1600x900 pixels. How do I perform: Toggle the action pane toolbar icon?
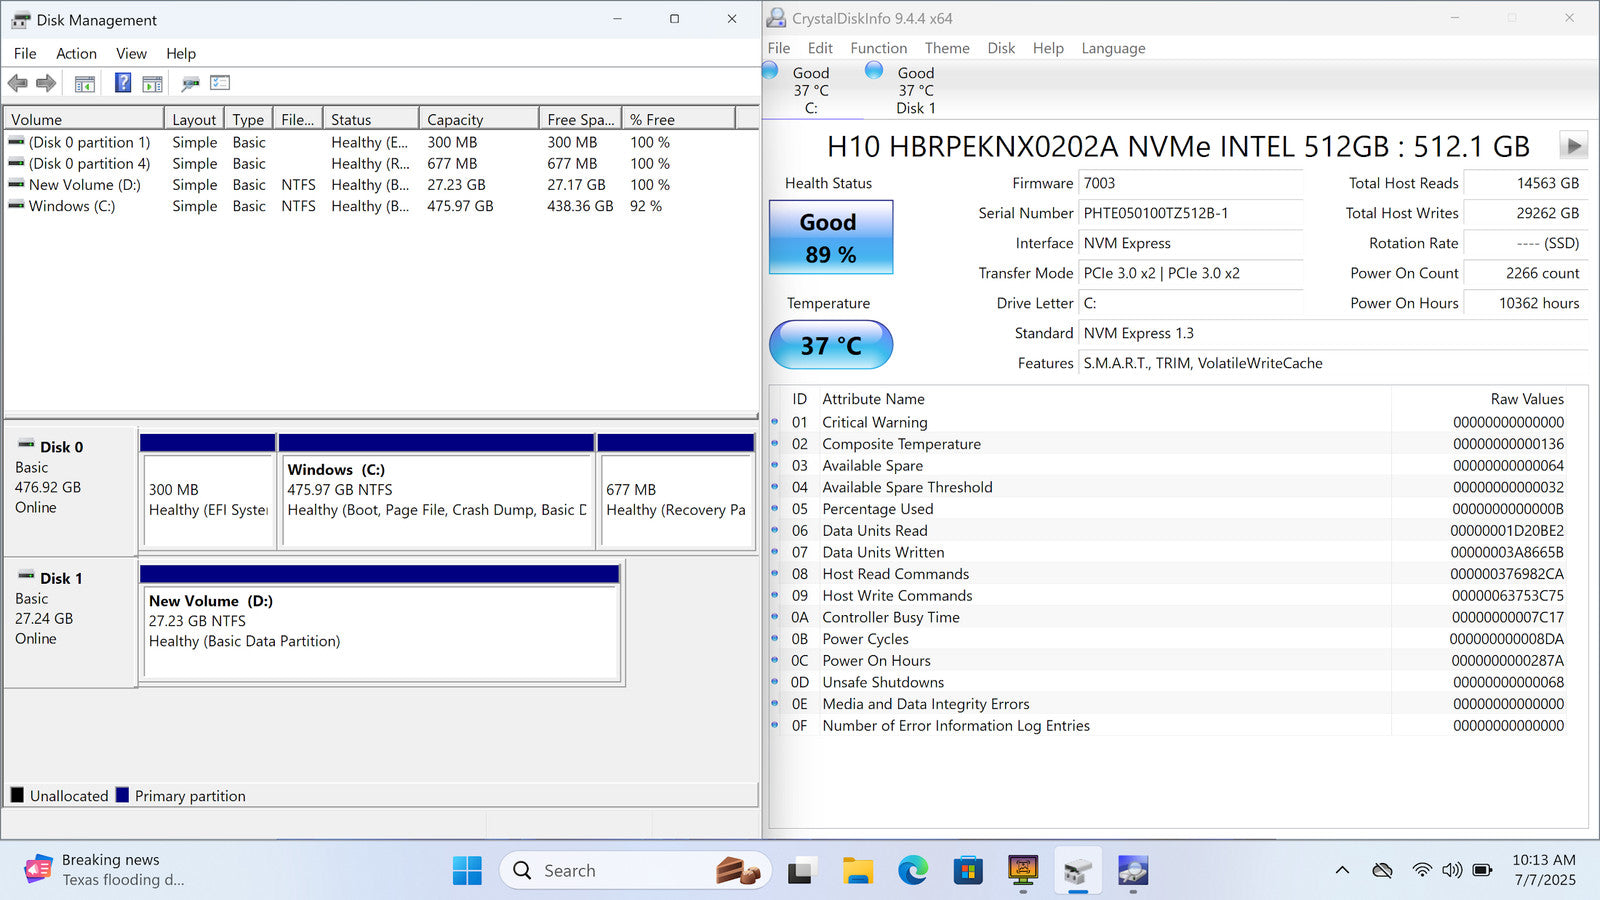tap(153, 84)
